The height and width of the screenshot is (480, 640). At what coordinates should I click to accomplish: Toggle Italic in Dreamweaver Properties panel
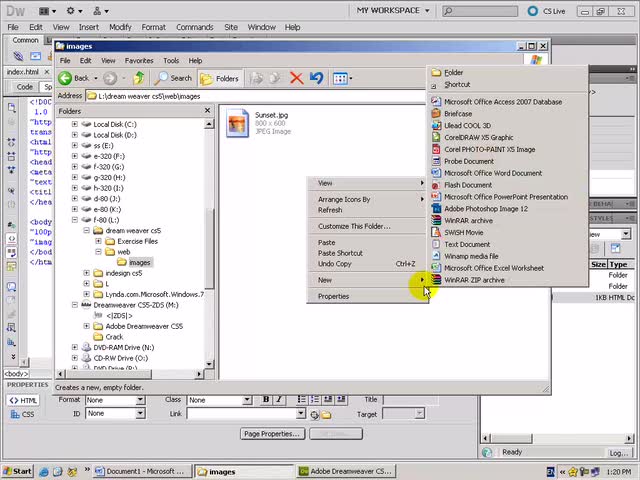point(279,399)
